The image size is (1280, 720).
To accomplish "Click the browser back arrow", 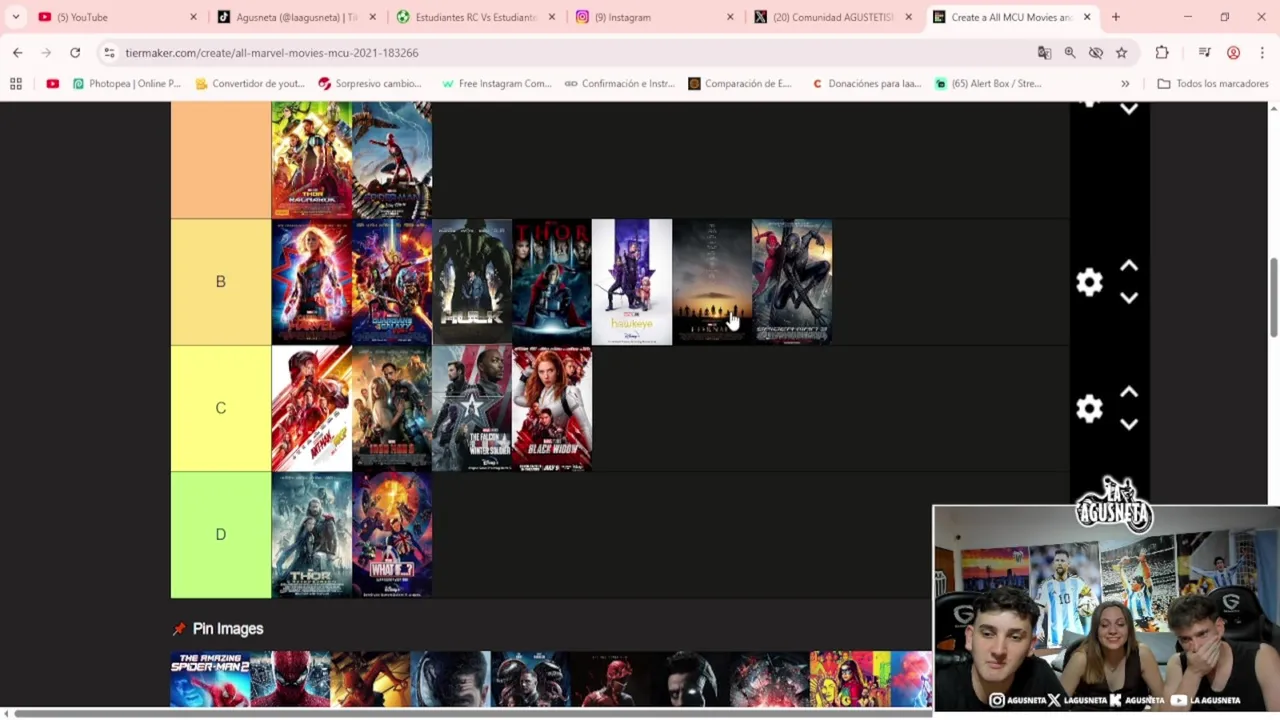I will [x=17, y=52].
